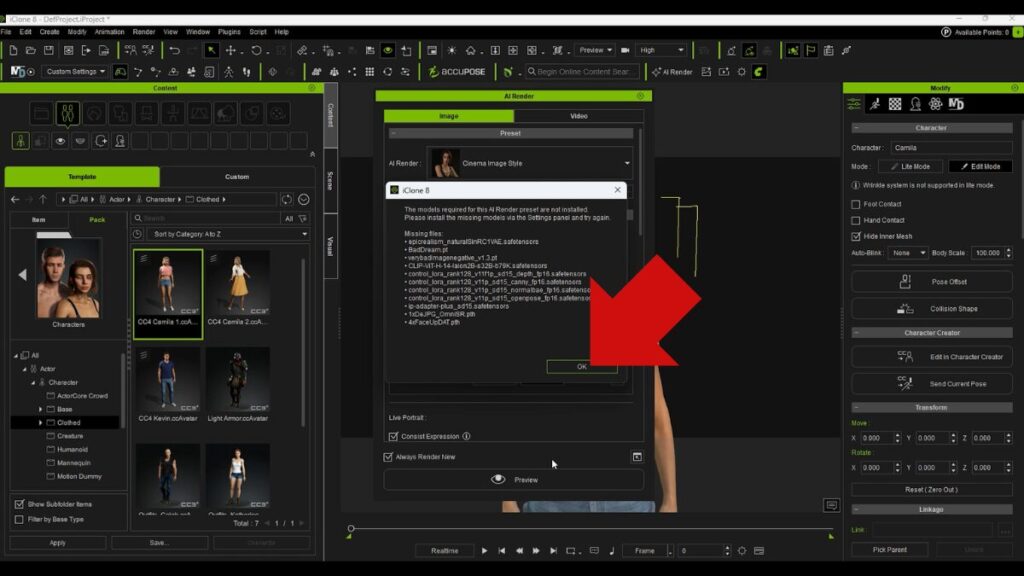
Task: Open the sliders Attribute tab in Modify
Action: tap(854, 104)
